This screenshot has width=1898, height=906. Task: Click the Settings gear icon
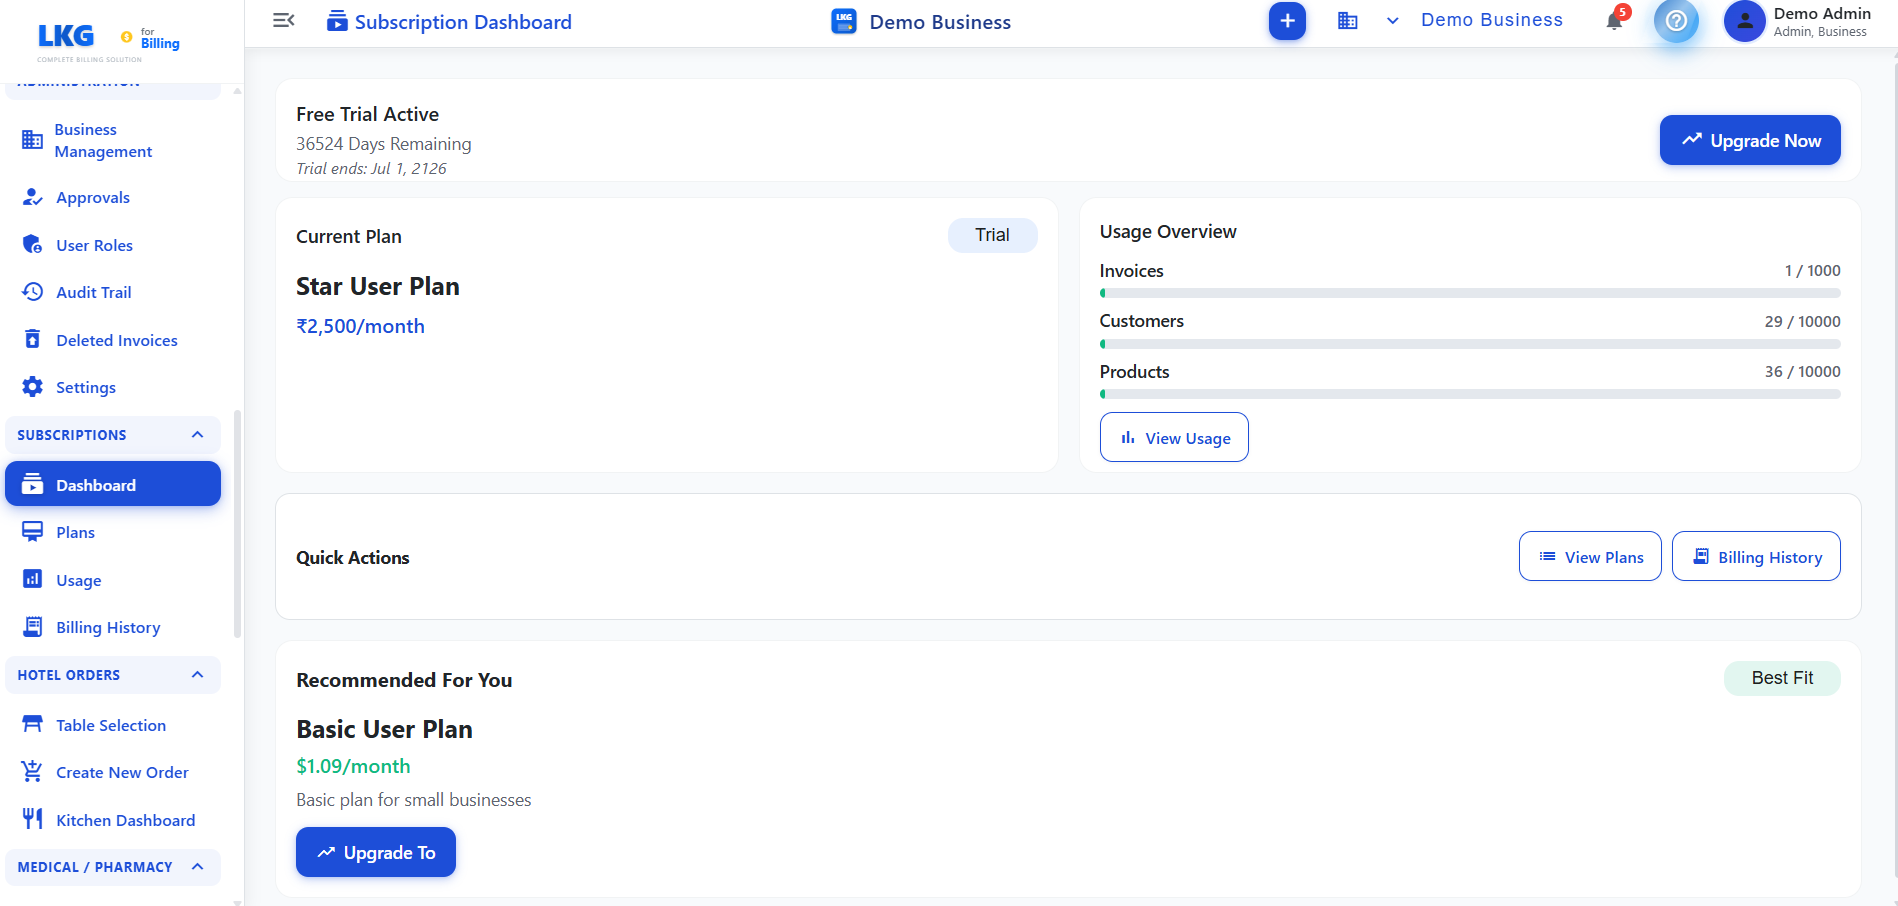[33, 387]
